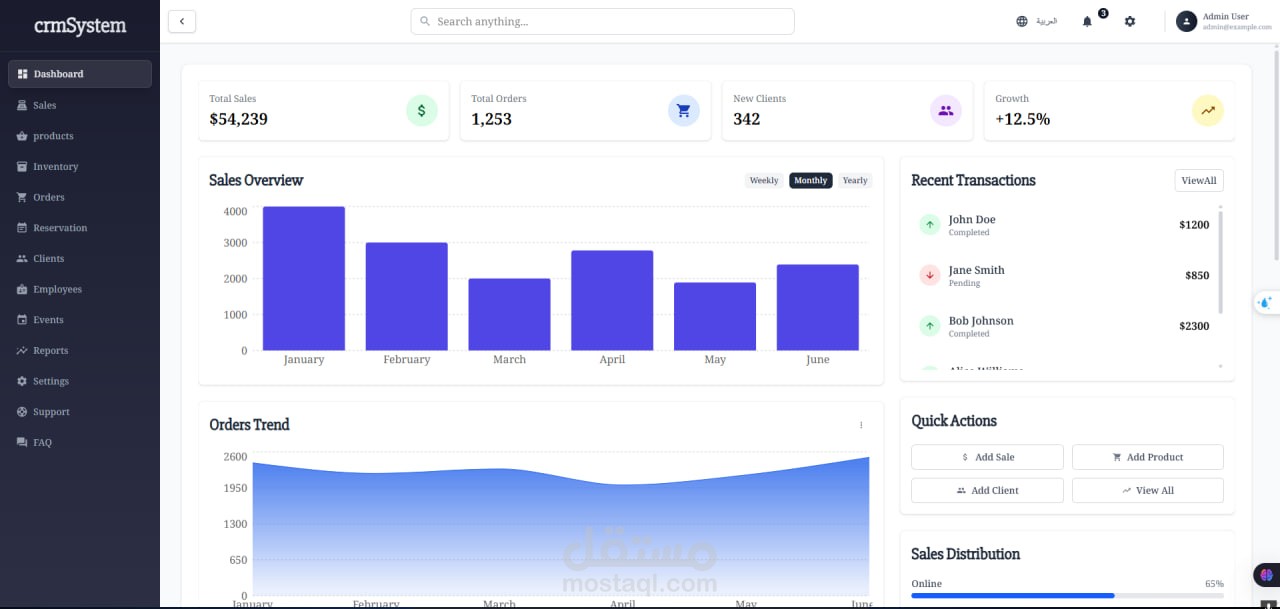Open FAQ in the sidebar
The height and width of the screenshot is (609, 1280).
[80, 443]
